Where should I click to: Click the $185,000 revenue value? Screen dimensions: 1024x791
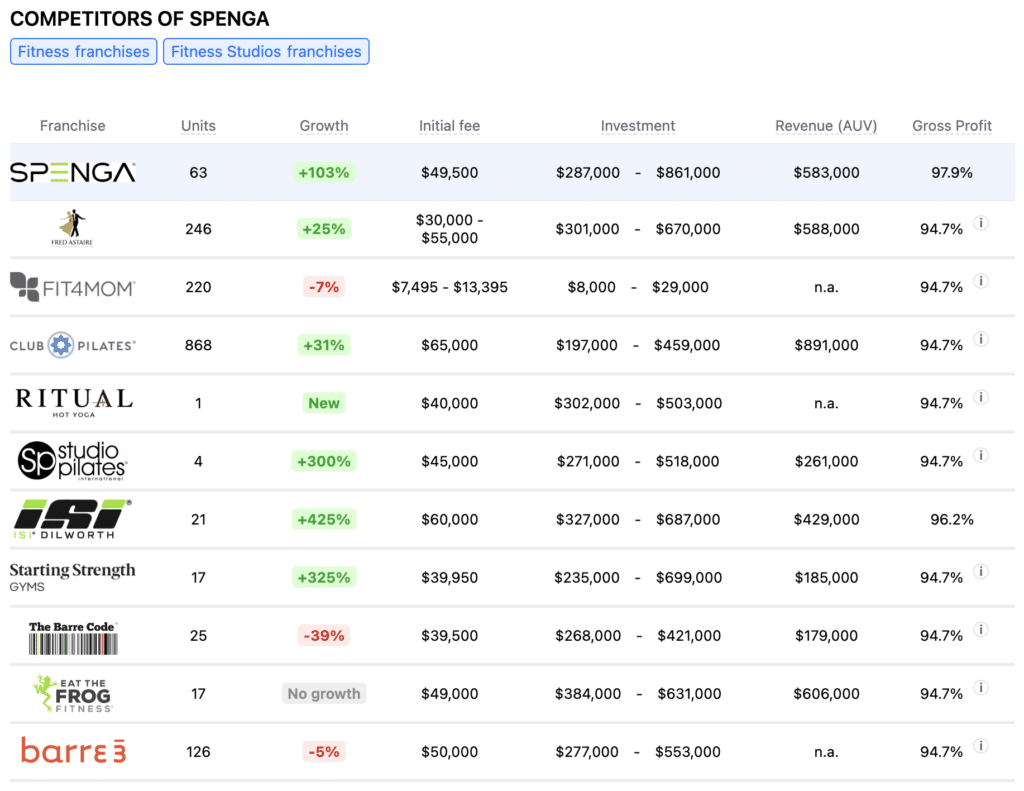826,577
